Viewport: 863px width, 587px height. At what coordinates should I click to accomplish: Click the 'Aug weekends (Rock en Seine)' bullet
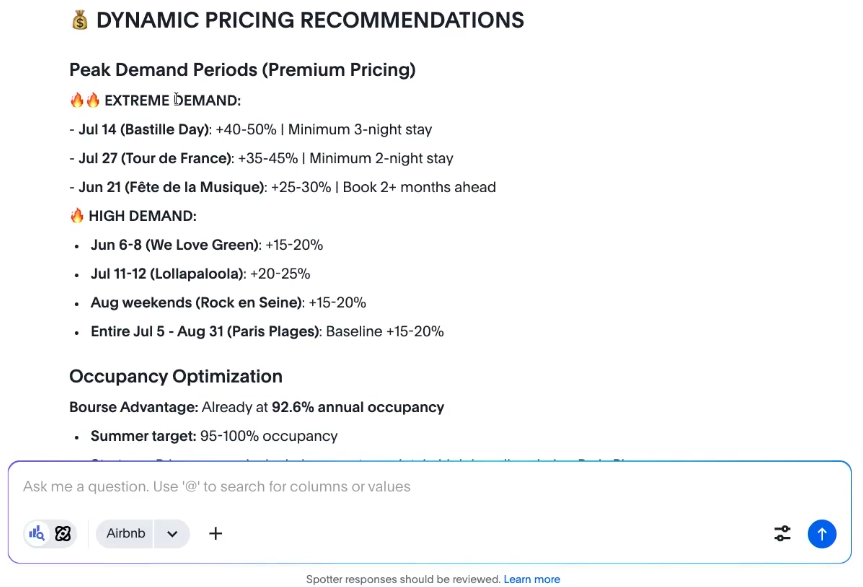tap(196, 303)
